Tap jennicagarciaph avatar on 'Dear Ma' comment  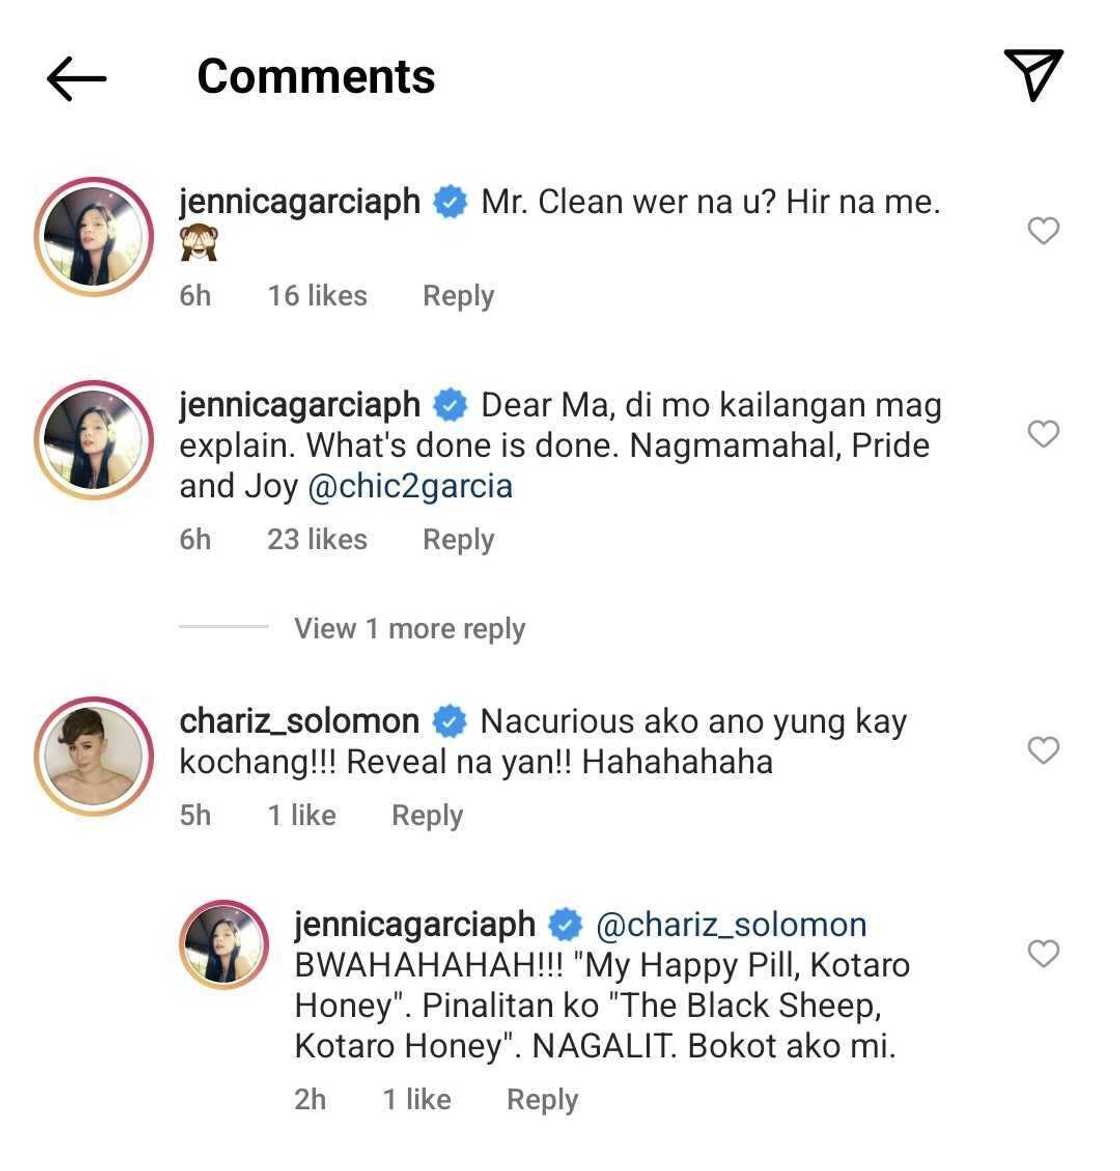(x=94, y=440)
